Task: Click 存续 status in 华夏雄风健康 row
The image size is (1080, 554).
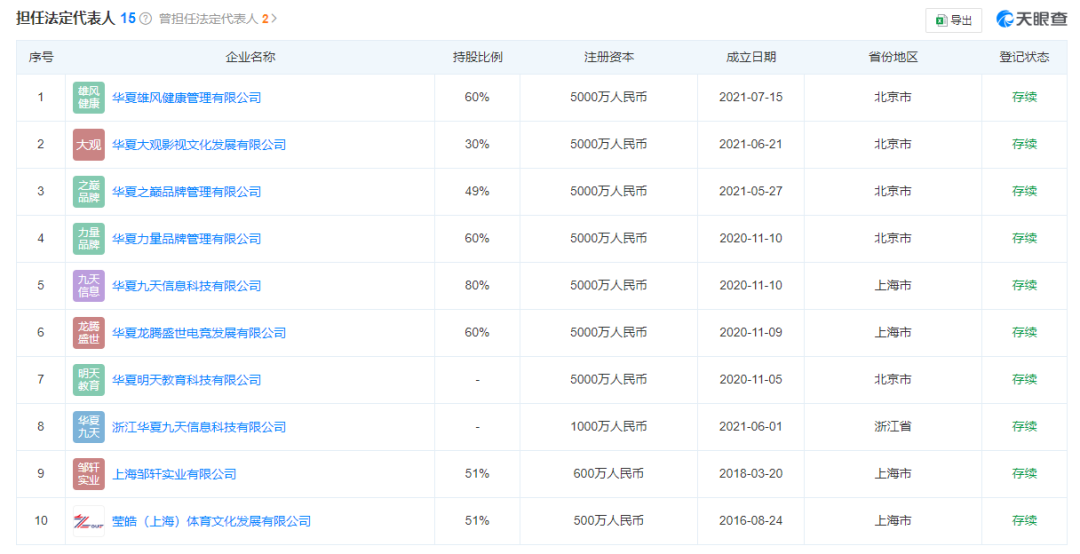Action: (x=1024, y=97)
